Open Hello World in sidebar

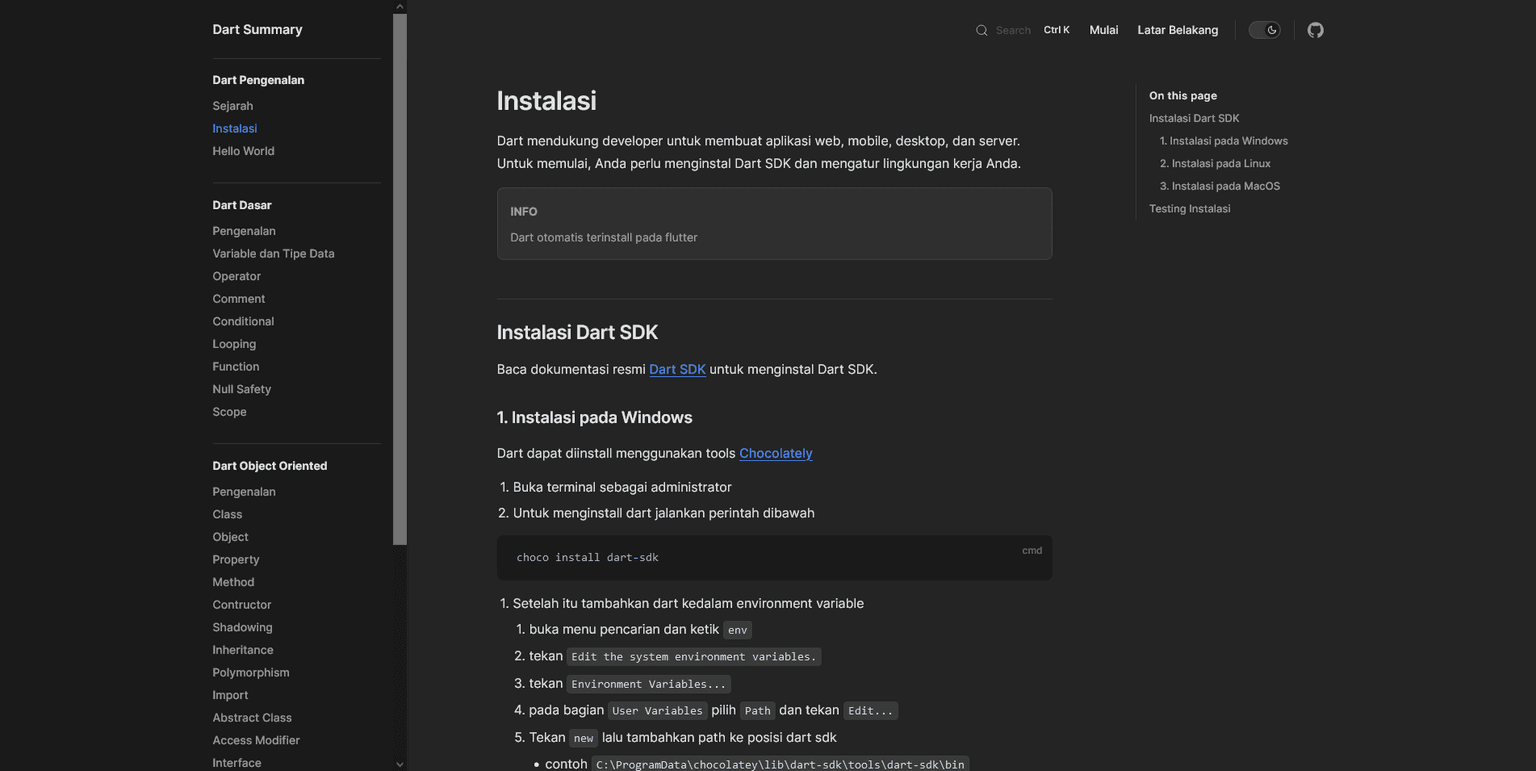tap(243, 151)
